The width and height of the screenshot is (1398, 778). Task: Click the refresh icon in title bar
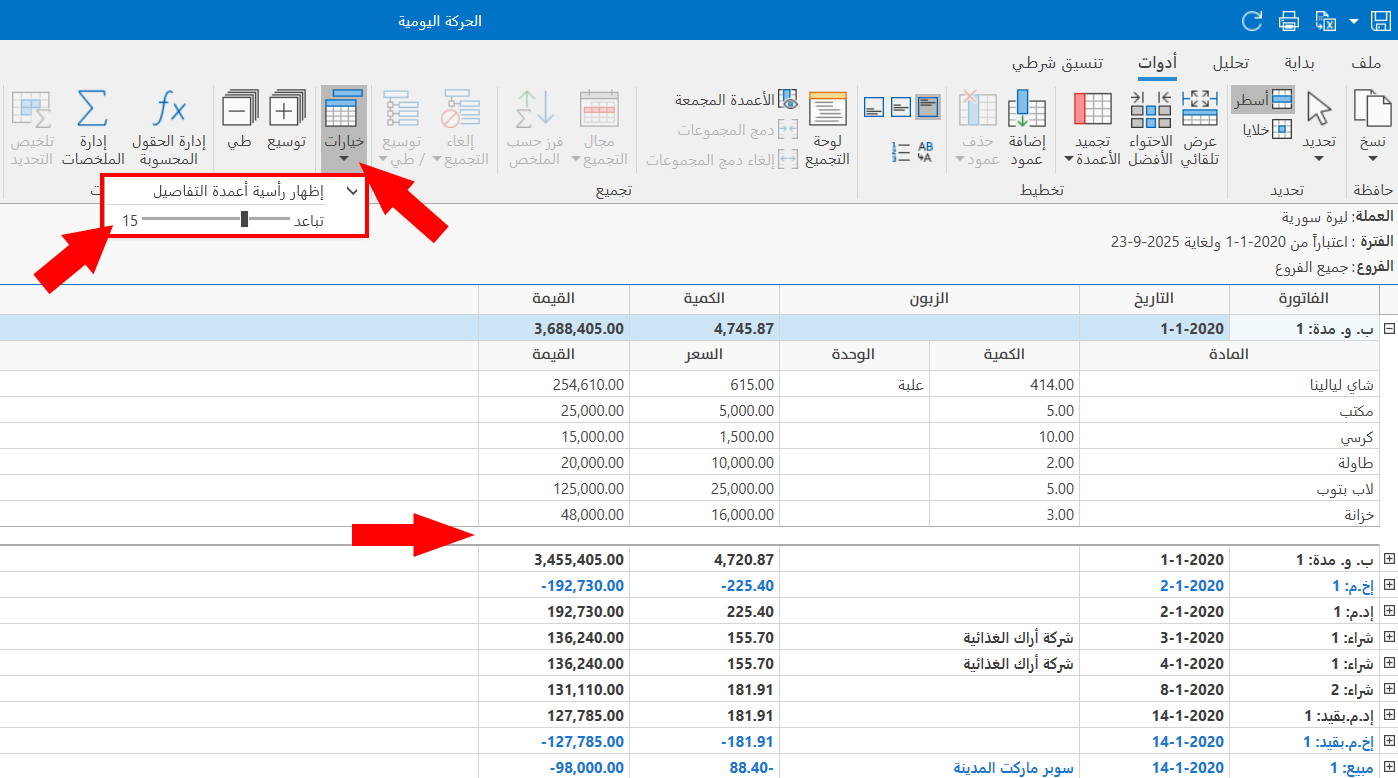(x=1252, y=21)
